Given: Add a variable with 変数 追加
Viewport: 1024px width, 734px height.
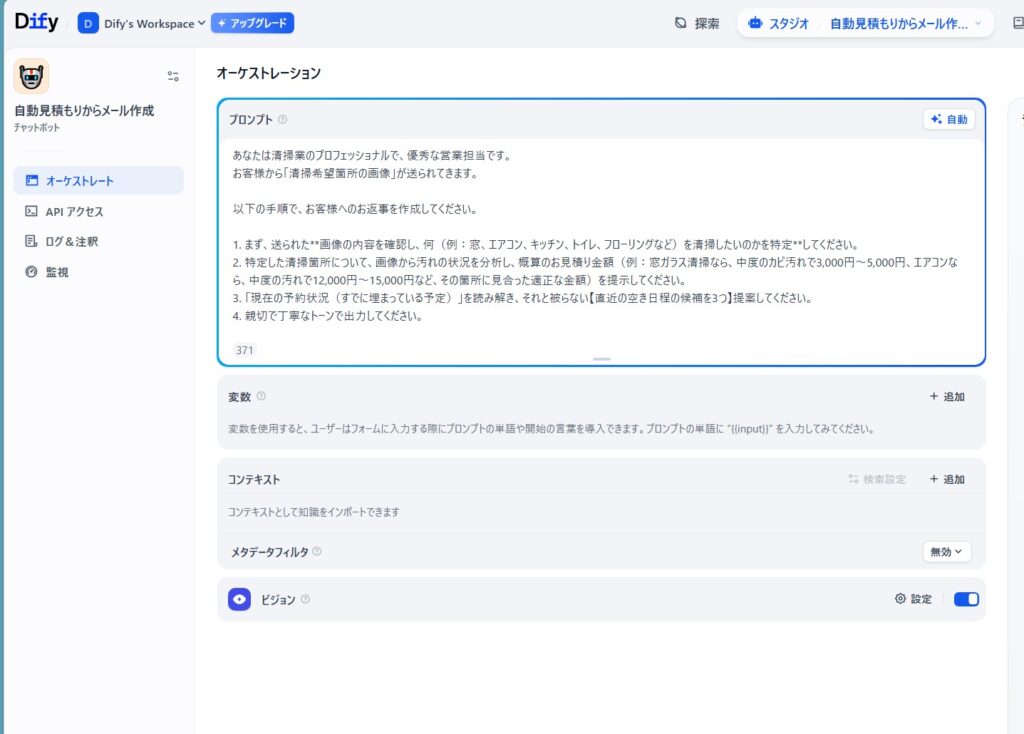Looking at the screenshot, I should (944, 396).
